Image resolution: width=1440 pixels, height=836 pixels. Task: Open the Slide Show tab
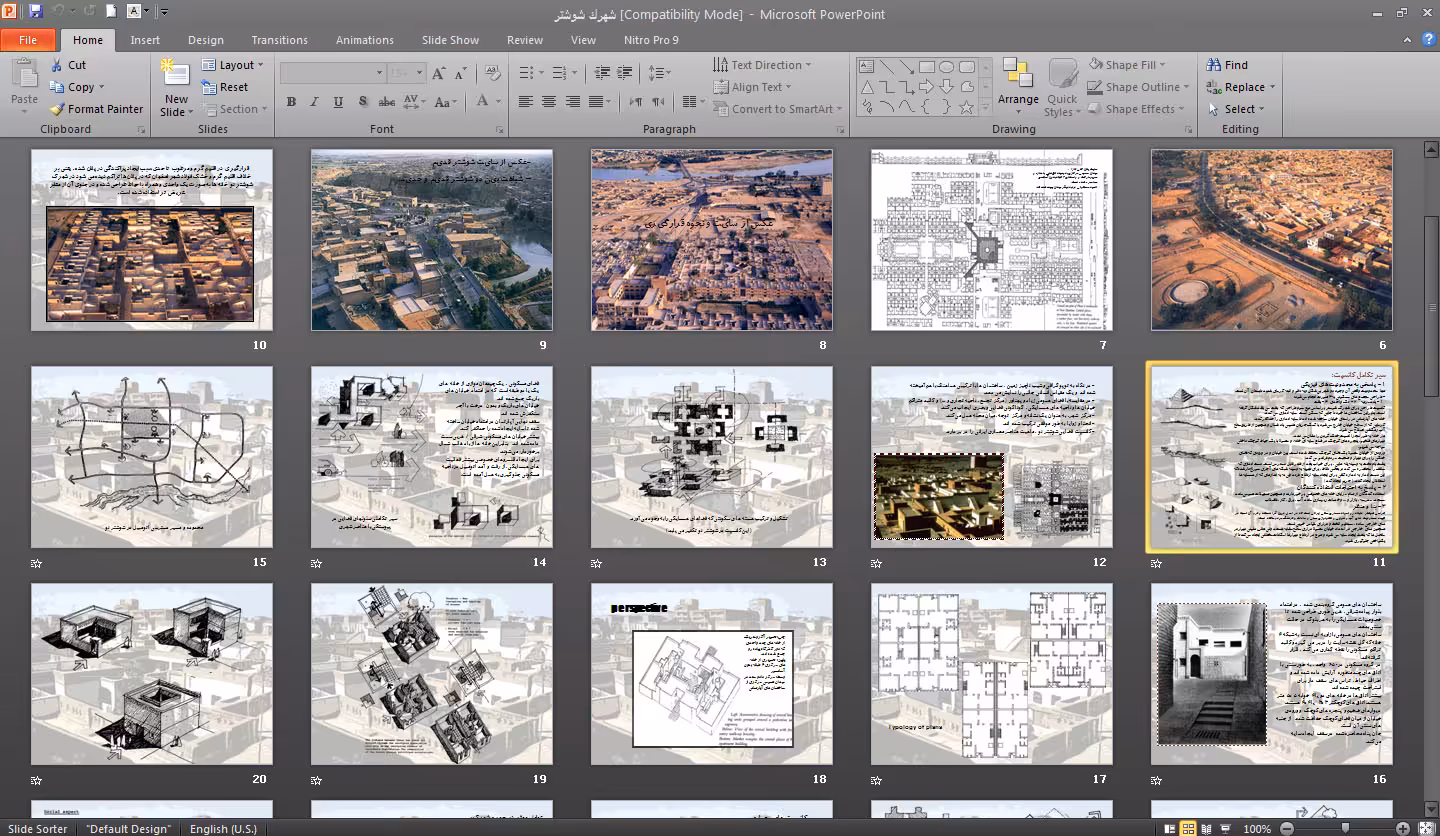(450, 40)
